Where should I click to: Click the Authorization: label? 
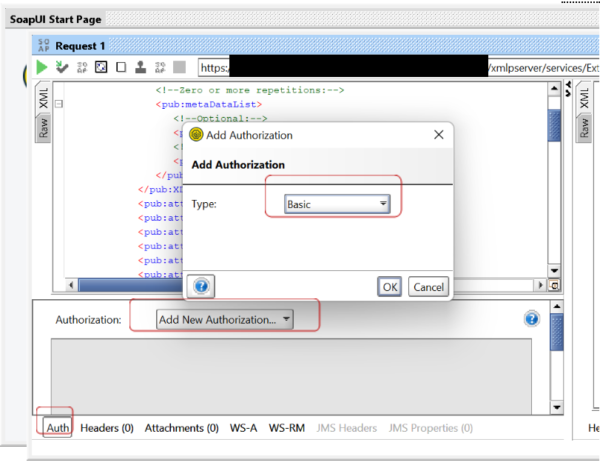click(88, 320)
